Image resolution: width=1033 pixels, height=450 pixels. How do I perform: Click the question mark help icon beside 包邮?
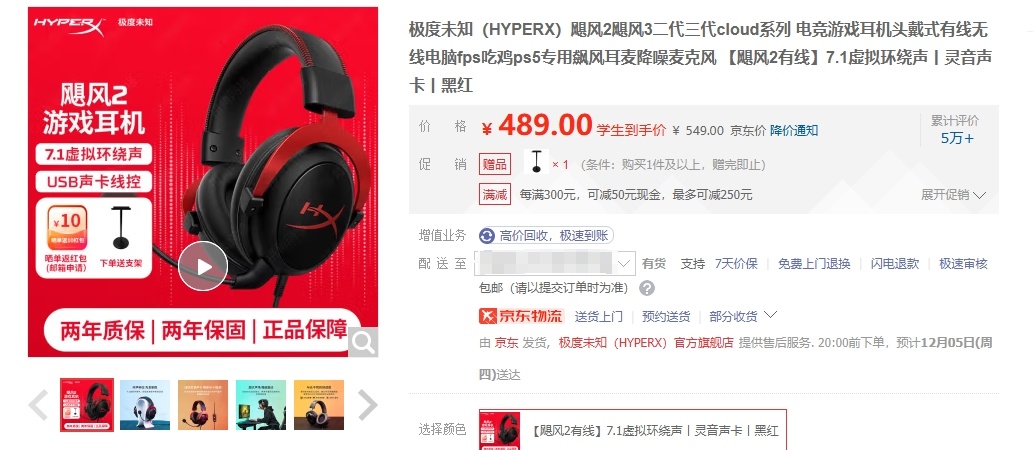coord(647,288)
